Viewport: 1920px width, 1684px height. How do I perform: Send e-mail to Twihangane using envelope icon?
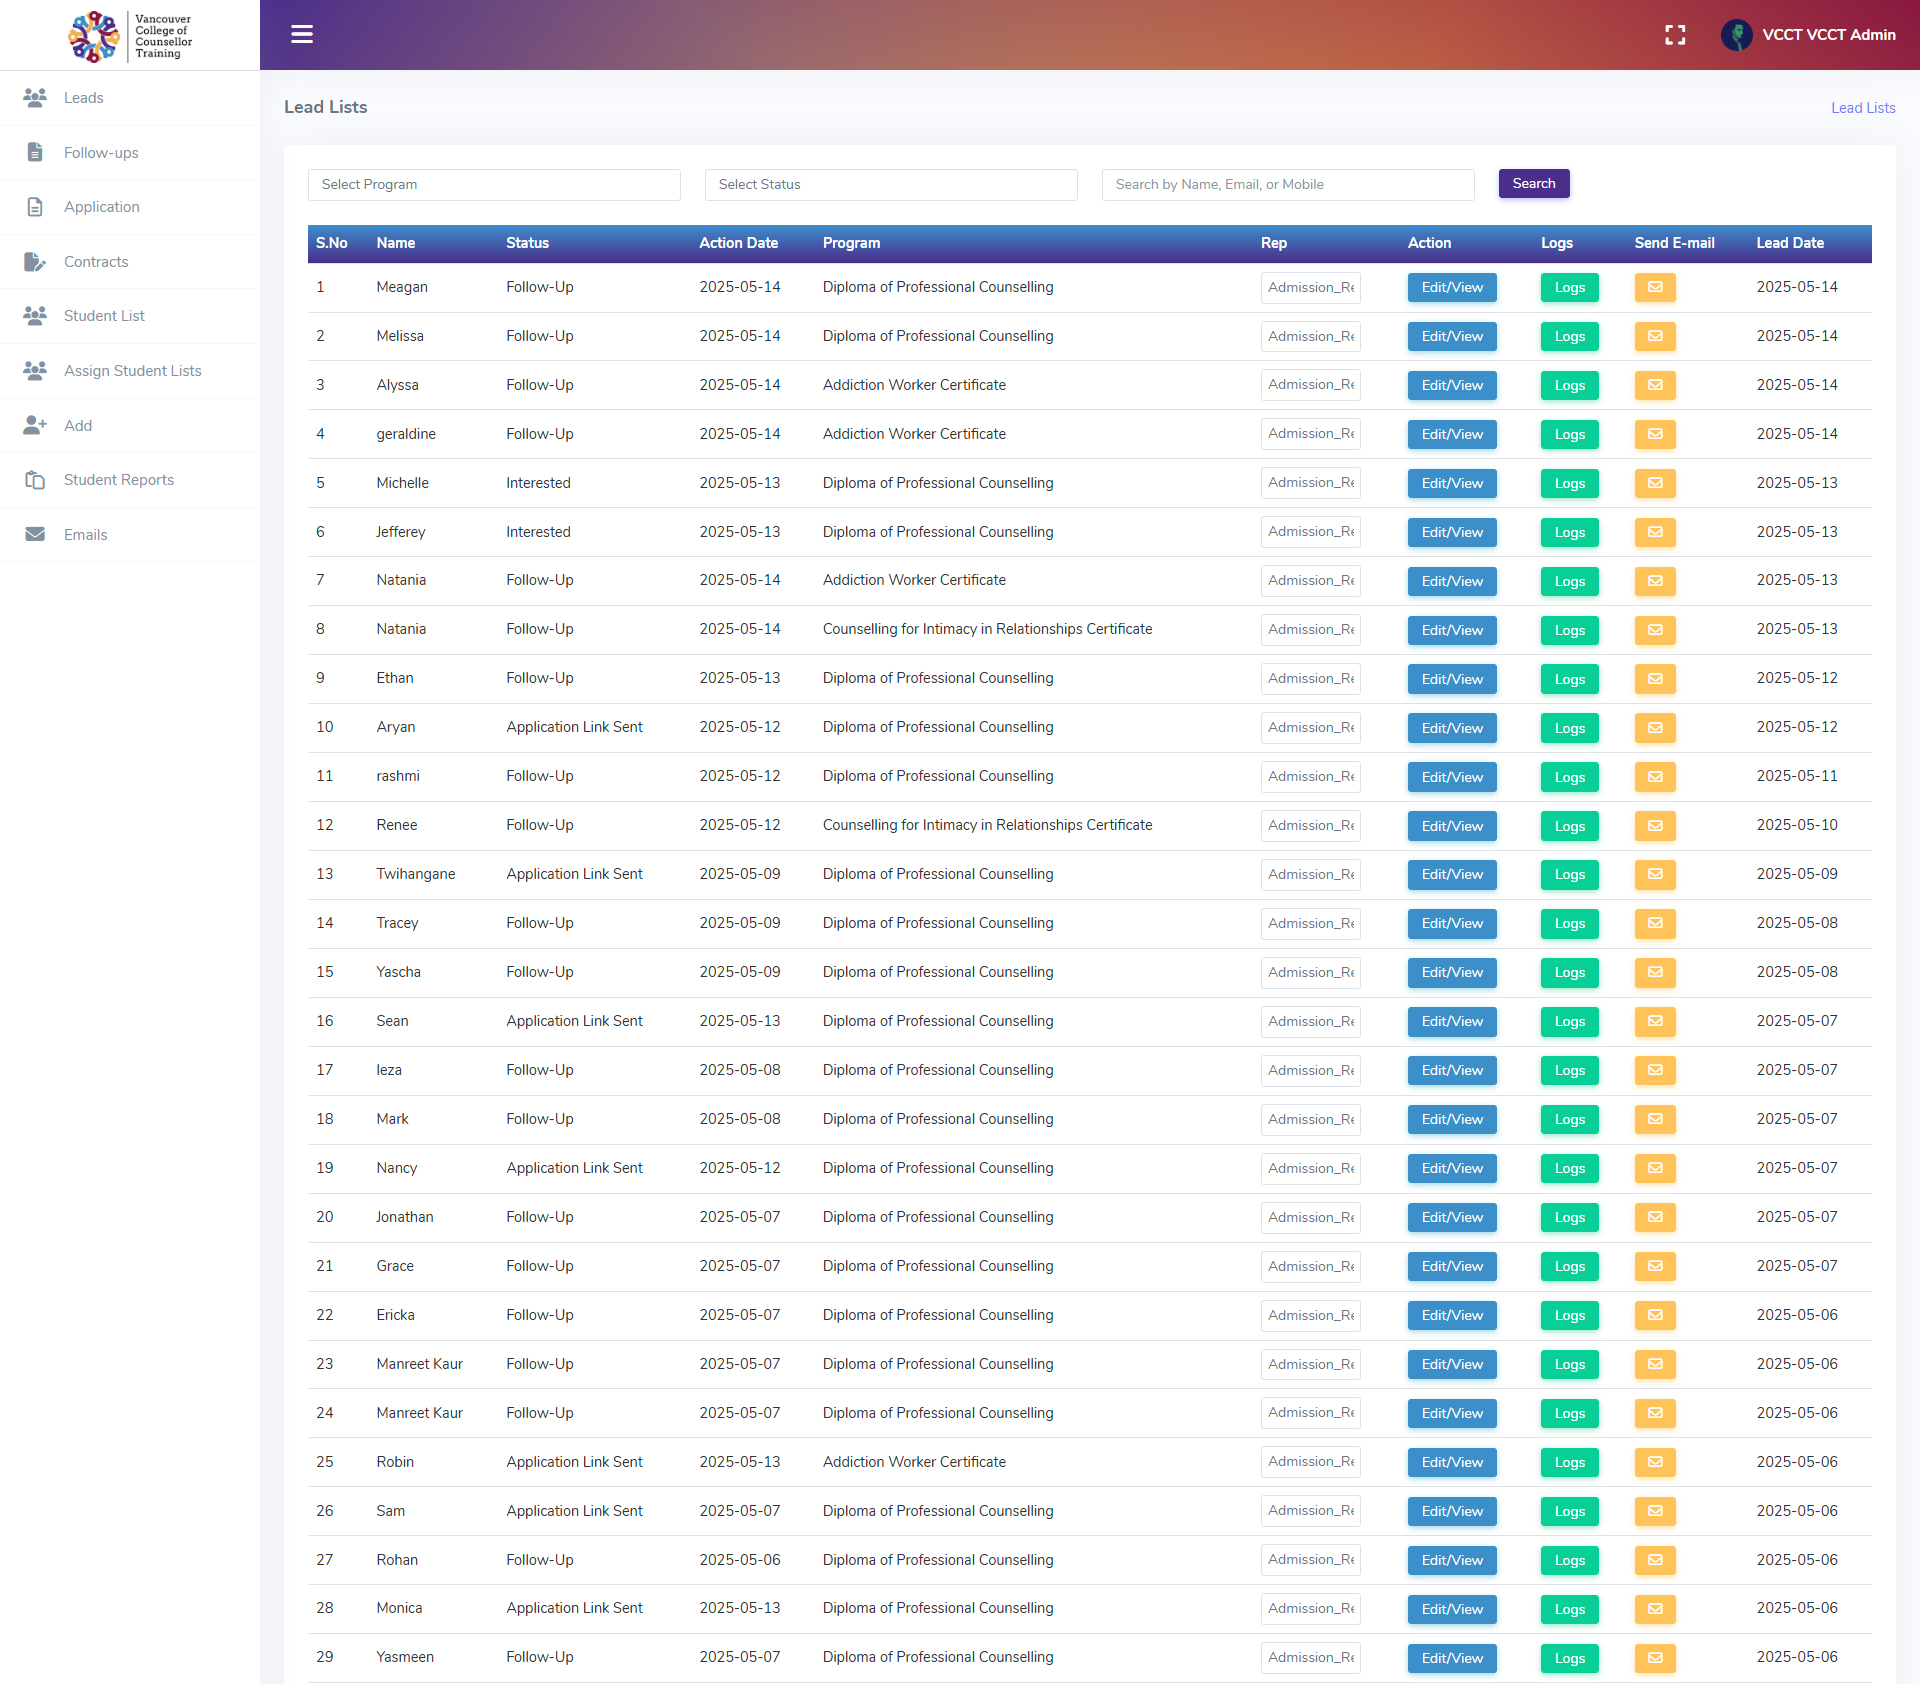(1655, 875)
